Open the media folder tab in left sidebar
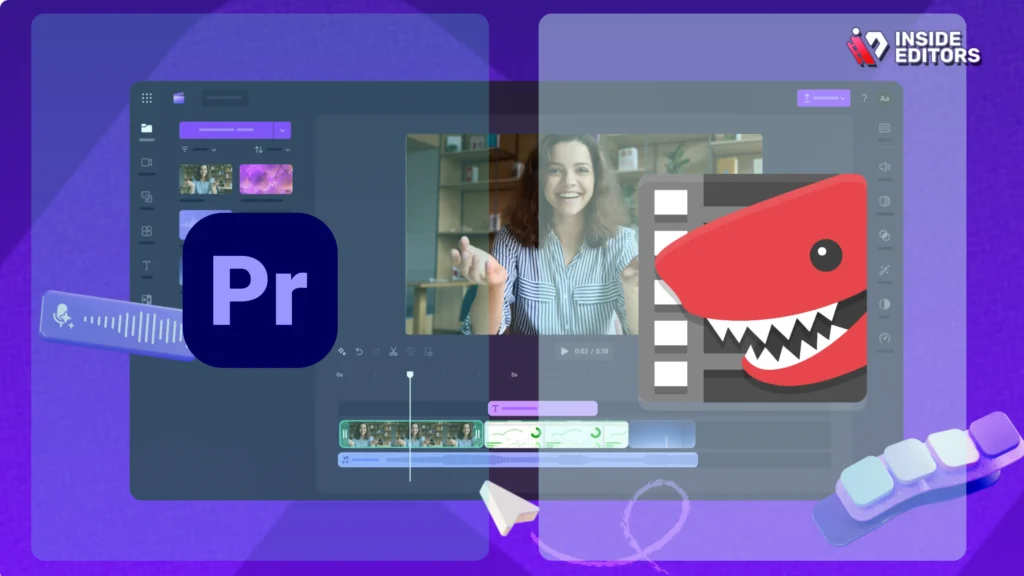This screenshot has width=1024, height=576. tap(147, 128)
